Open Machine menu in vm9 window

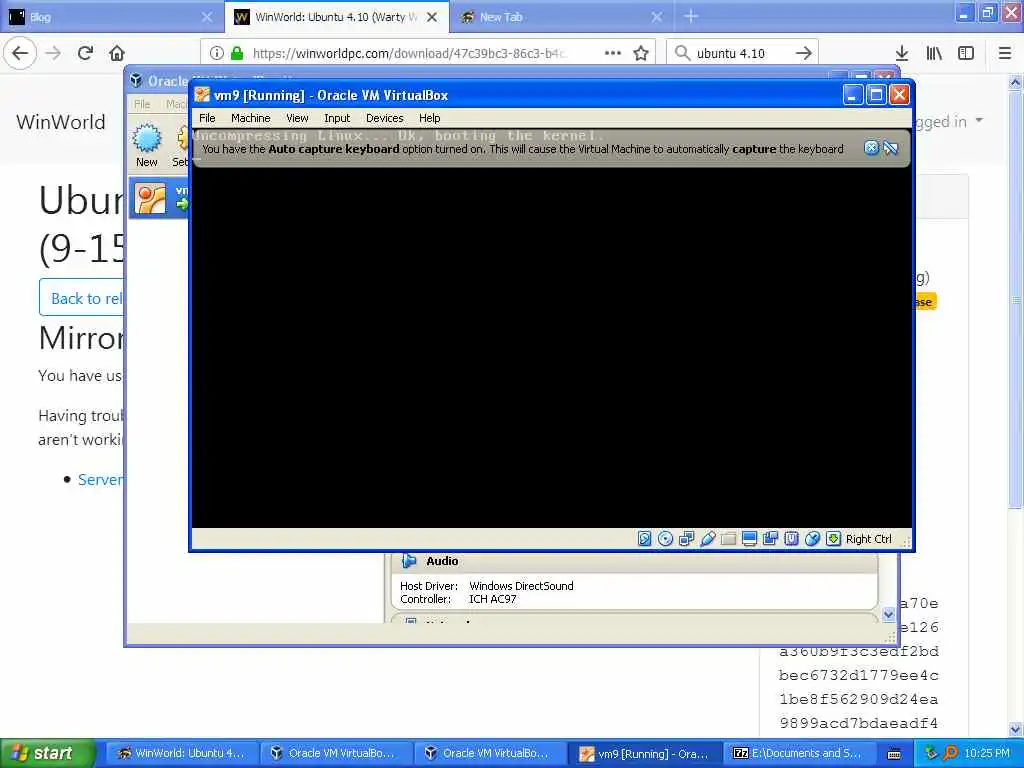(250, 118)
